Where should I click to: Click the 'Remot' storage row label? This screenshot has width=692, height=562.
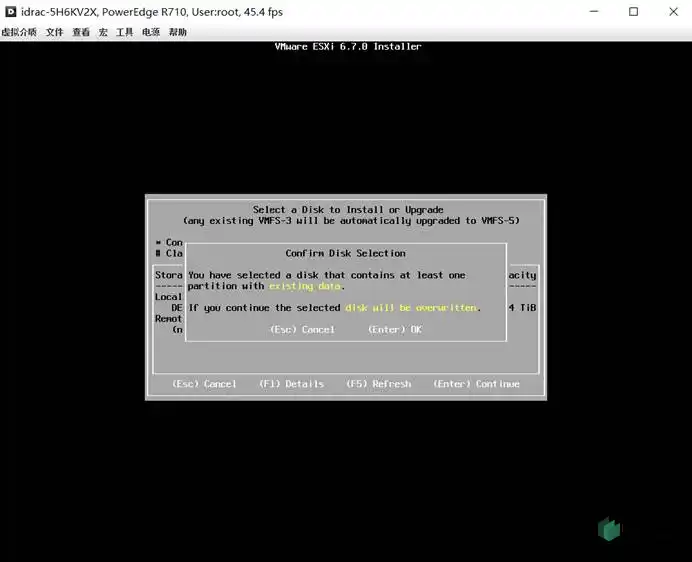click(x=168, y=318)
